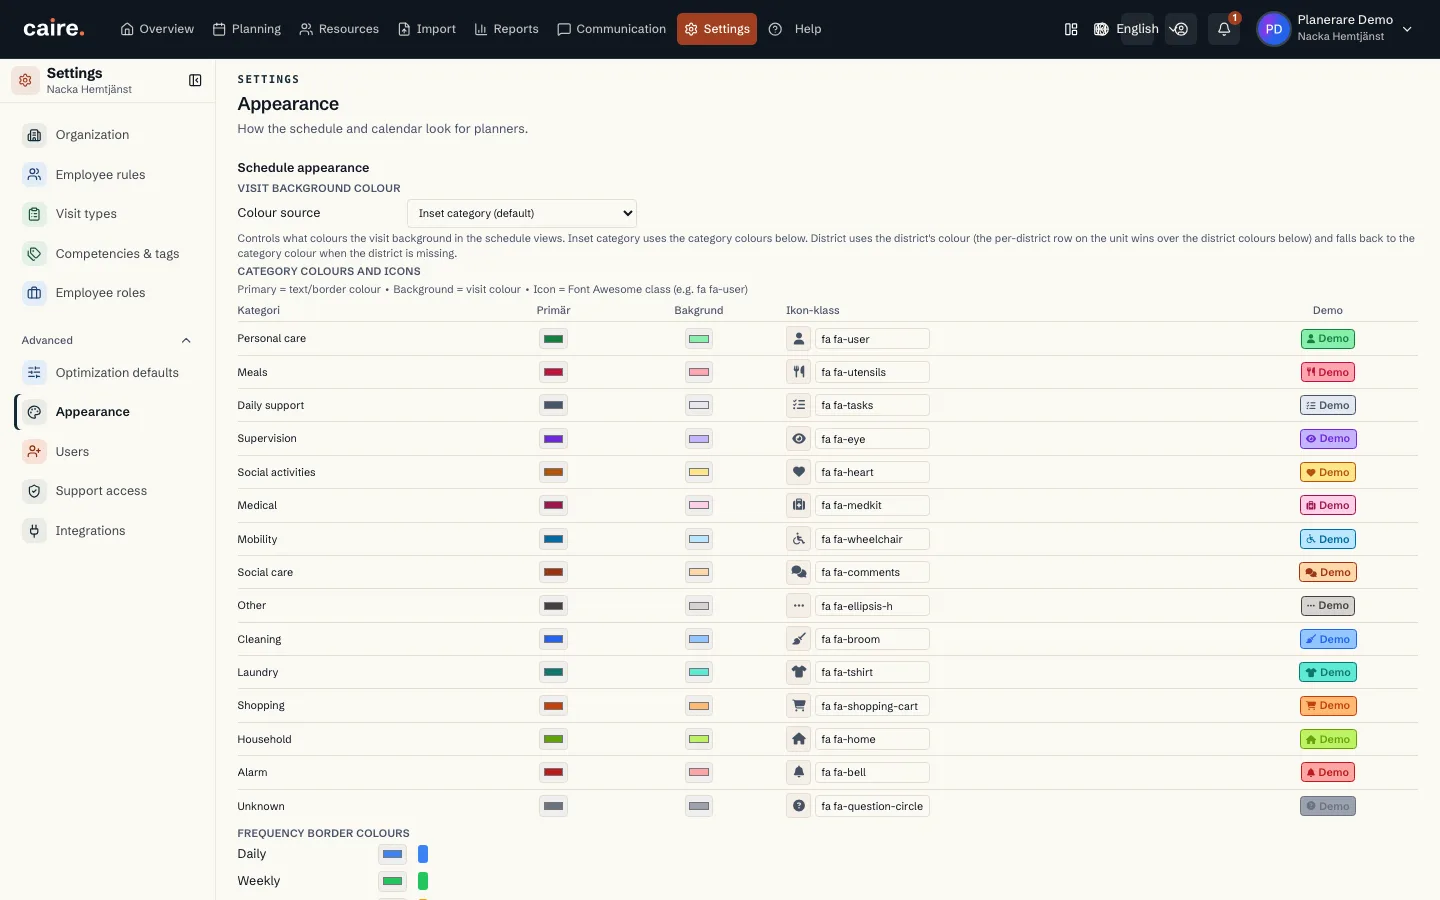
Task: Click the Alarm row Demo badge
Action: pos(1328,773)
